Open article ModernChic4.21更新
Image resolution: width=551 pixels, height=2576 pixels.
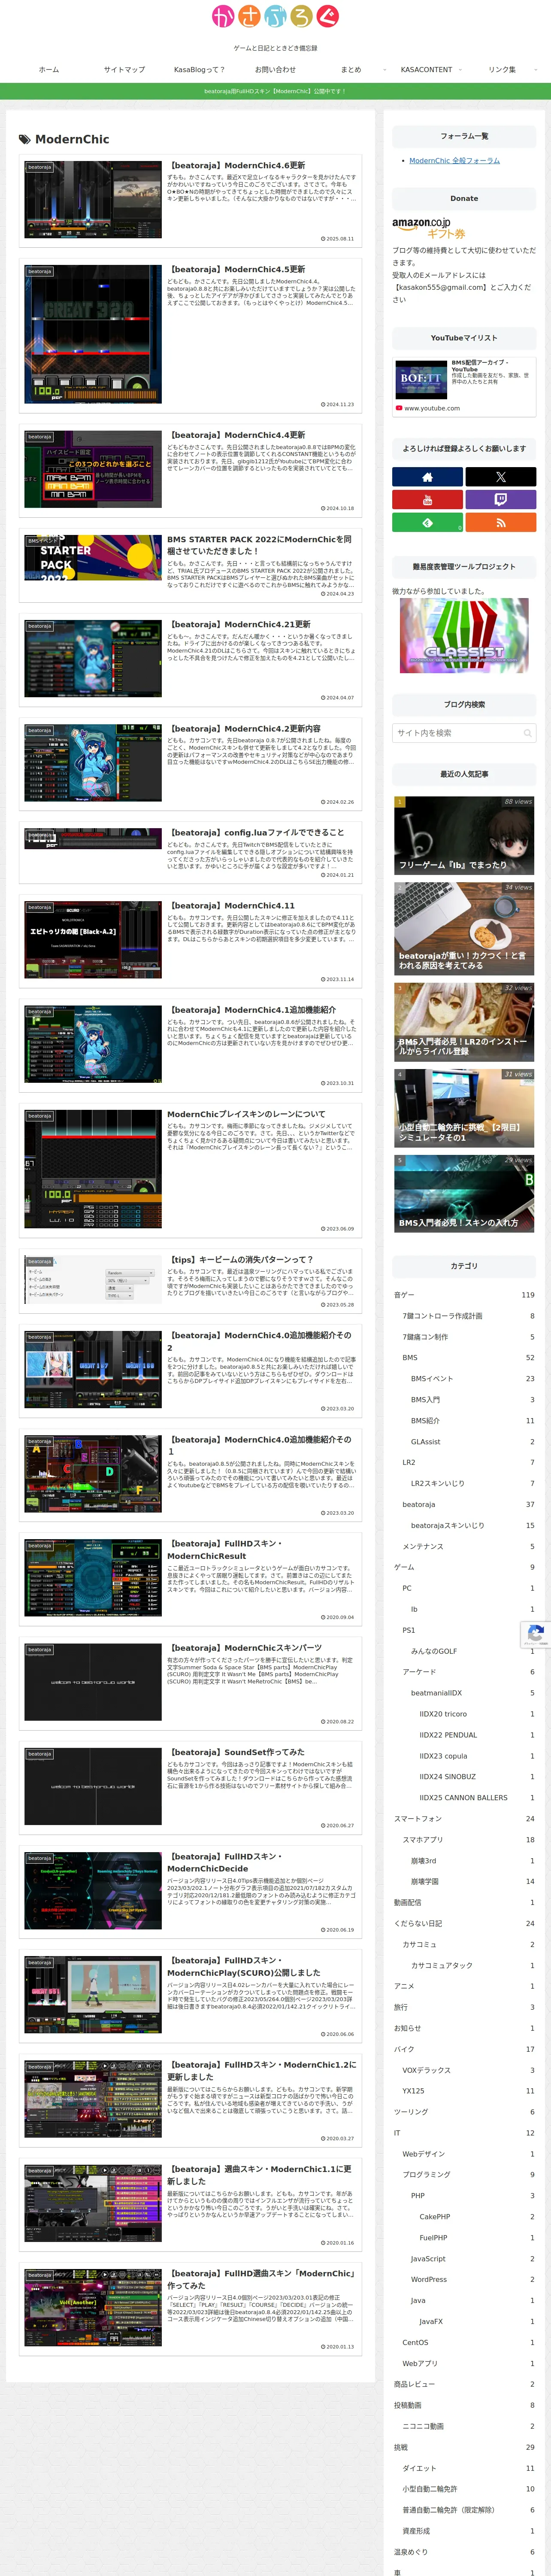190,660
